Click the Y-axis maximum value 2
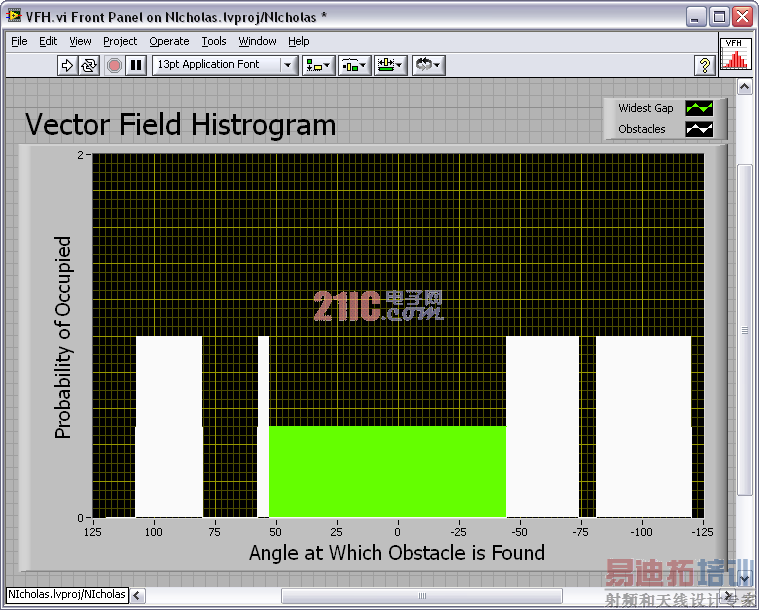This screenshot has width=759, height=610. tap(80, 155)
